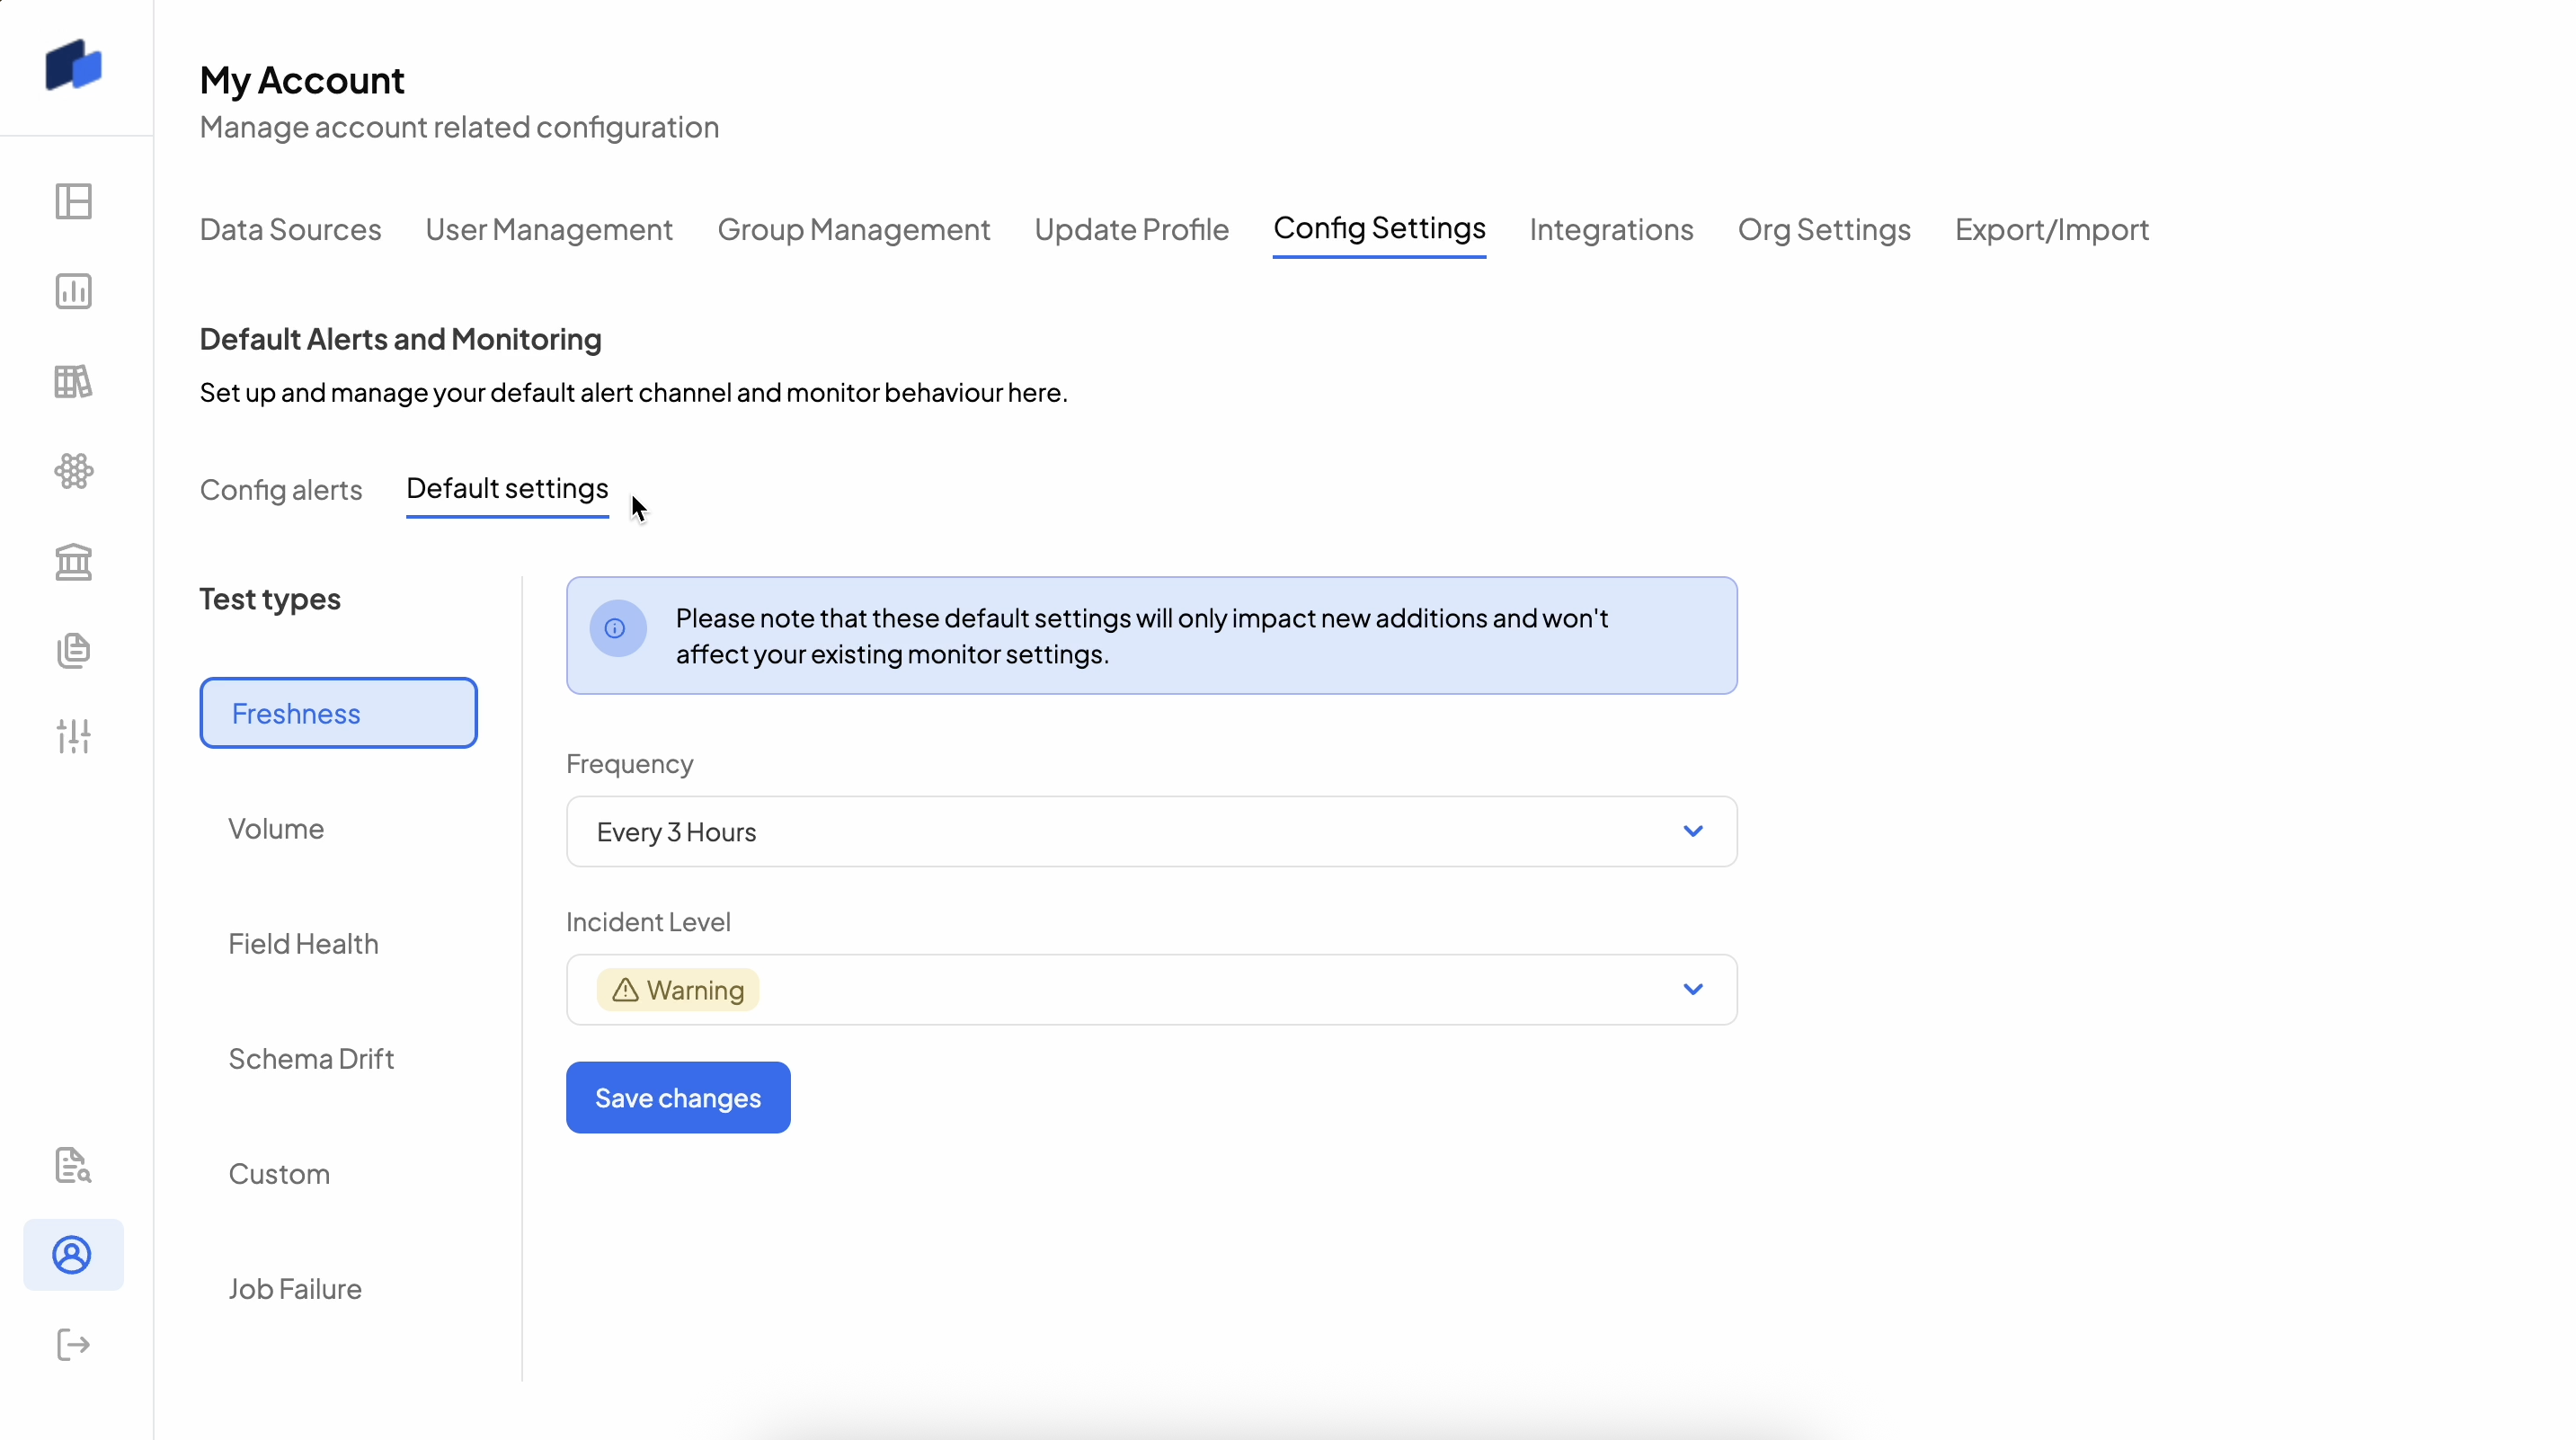Select the Schema Drift test type
2576x1440 pixels.
(311, 1059)
